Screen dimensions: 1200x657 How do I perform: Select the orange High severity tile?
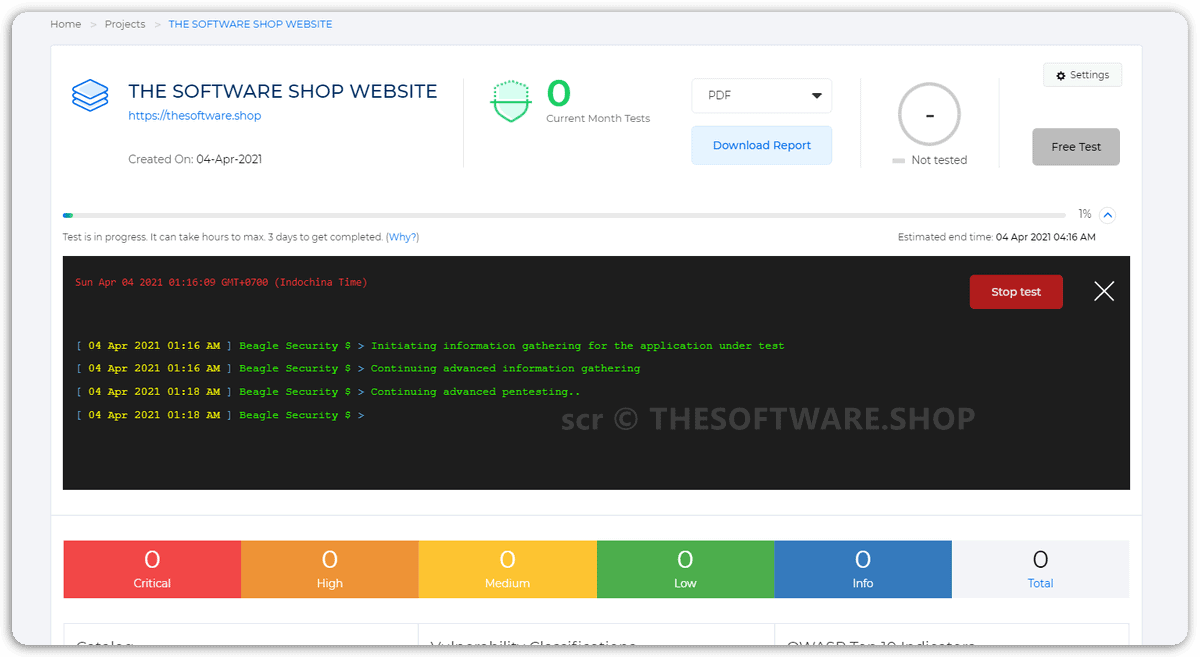point(330,569)
